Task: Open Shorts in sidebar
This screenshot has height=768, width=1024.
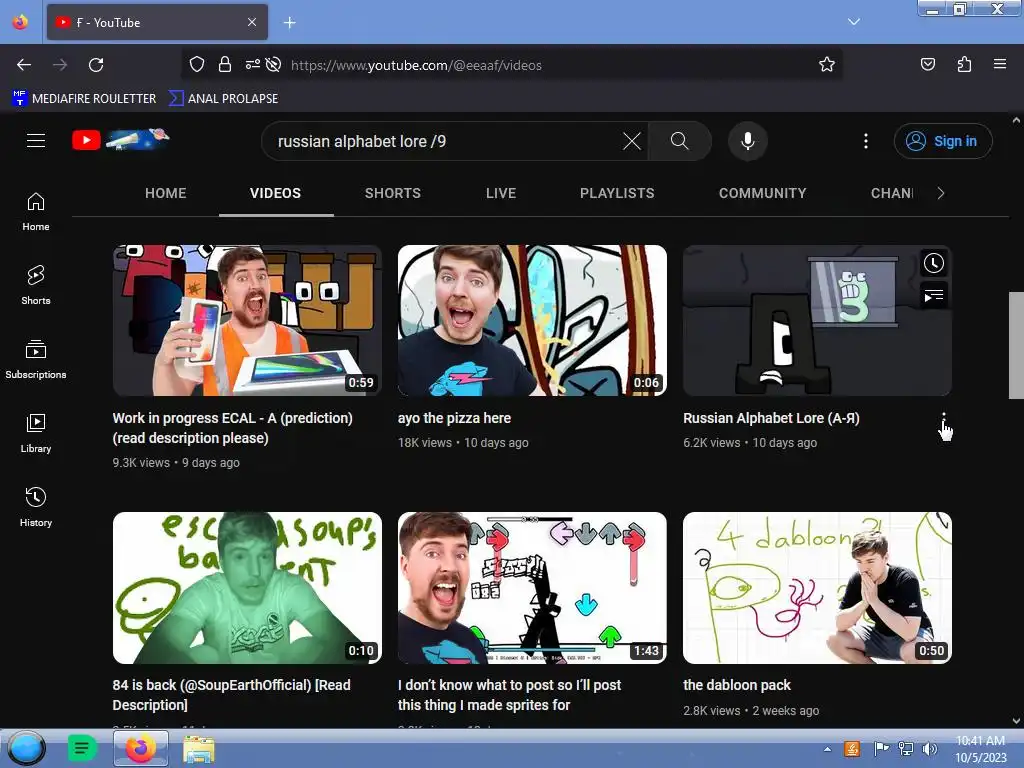Action: 36,285
